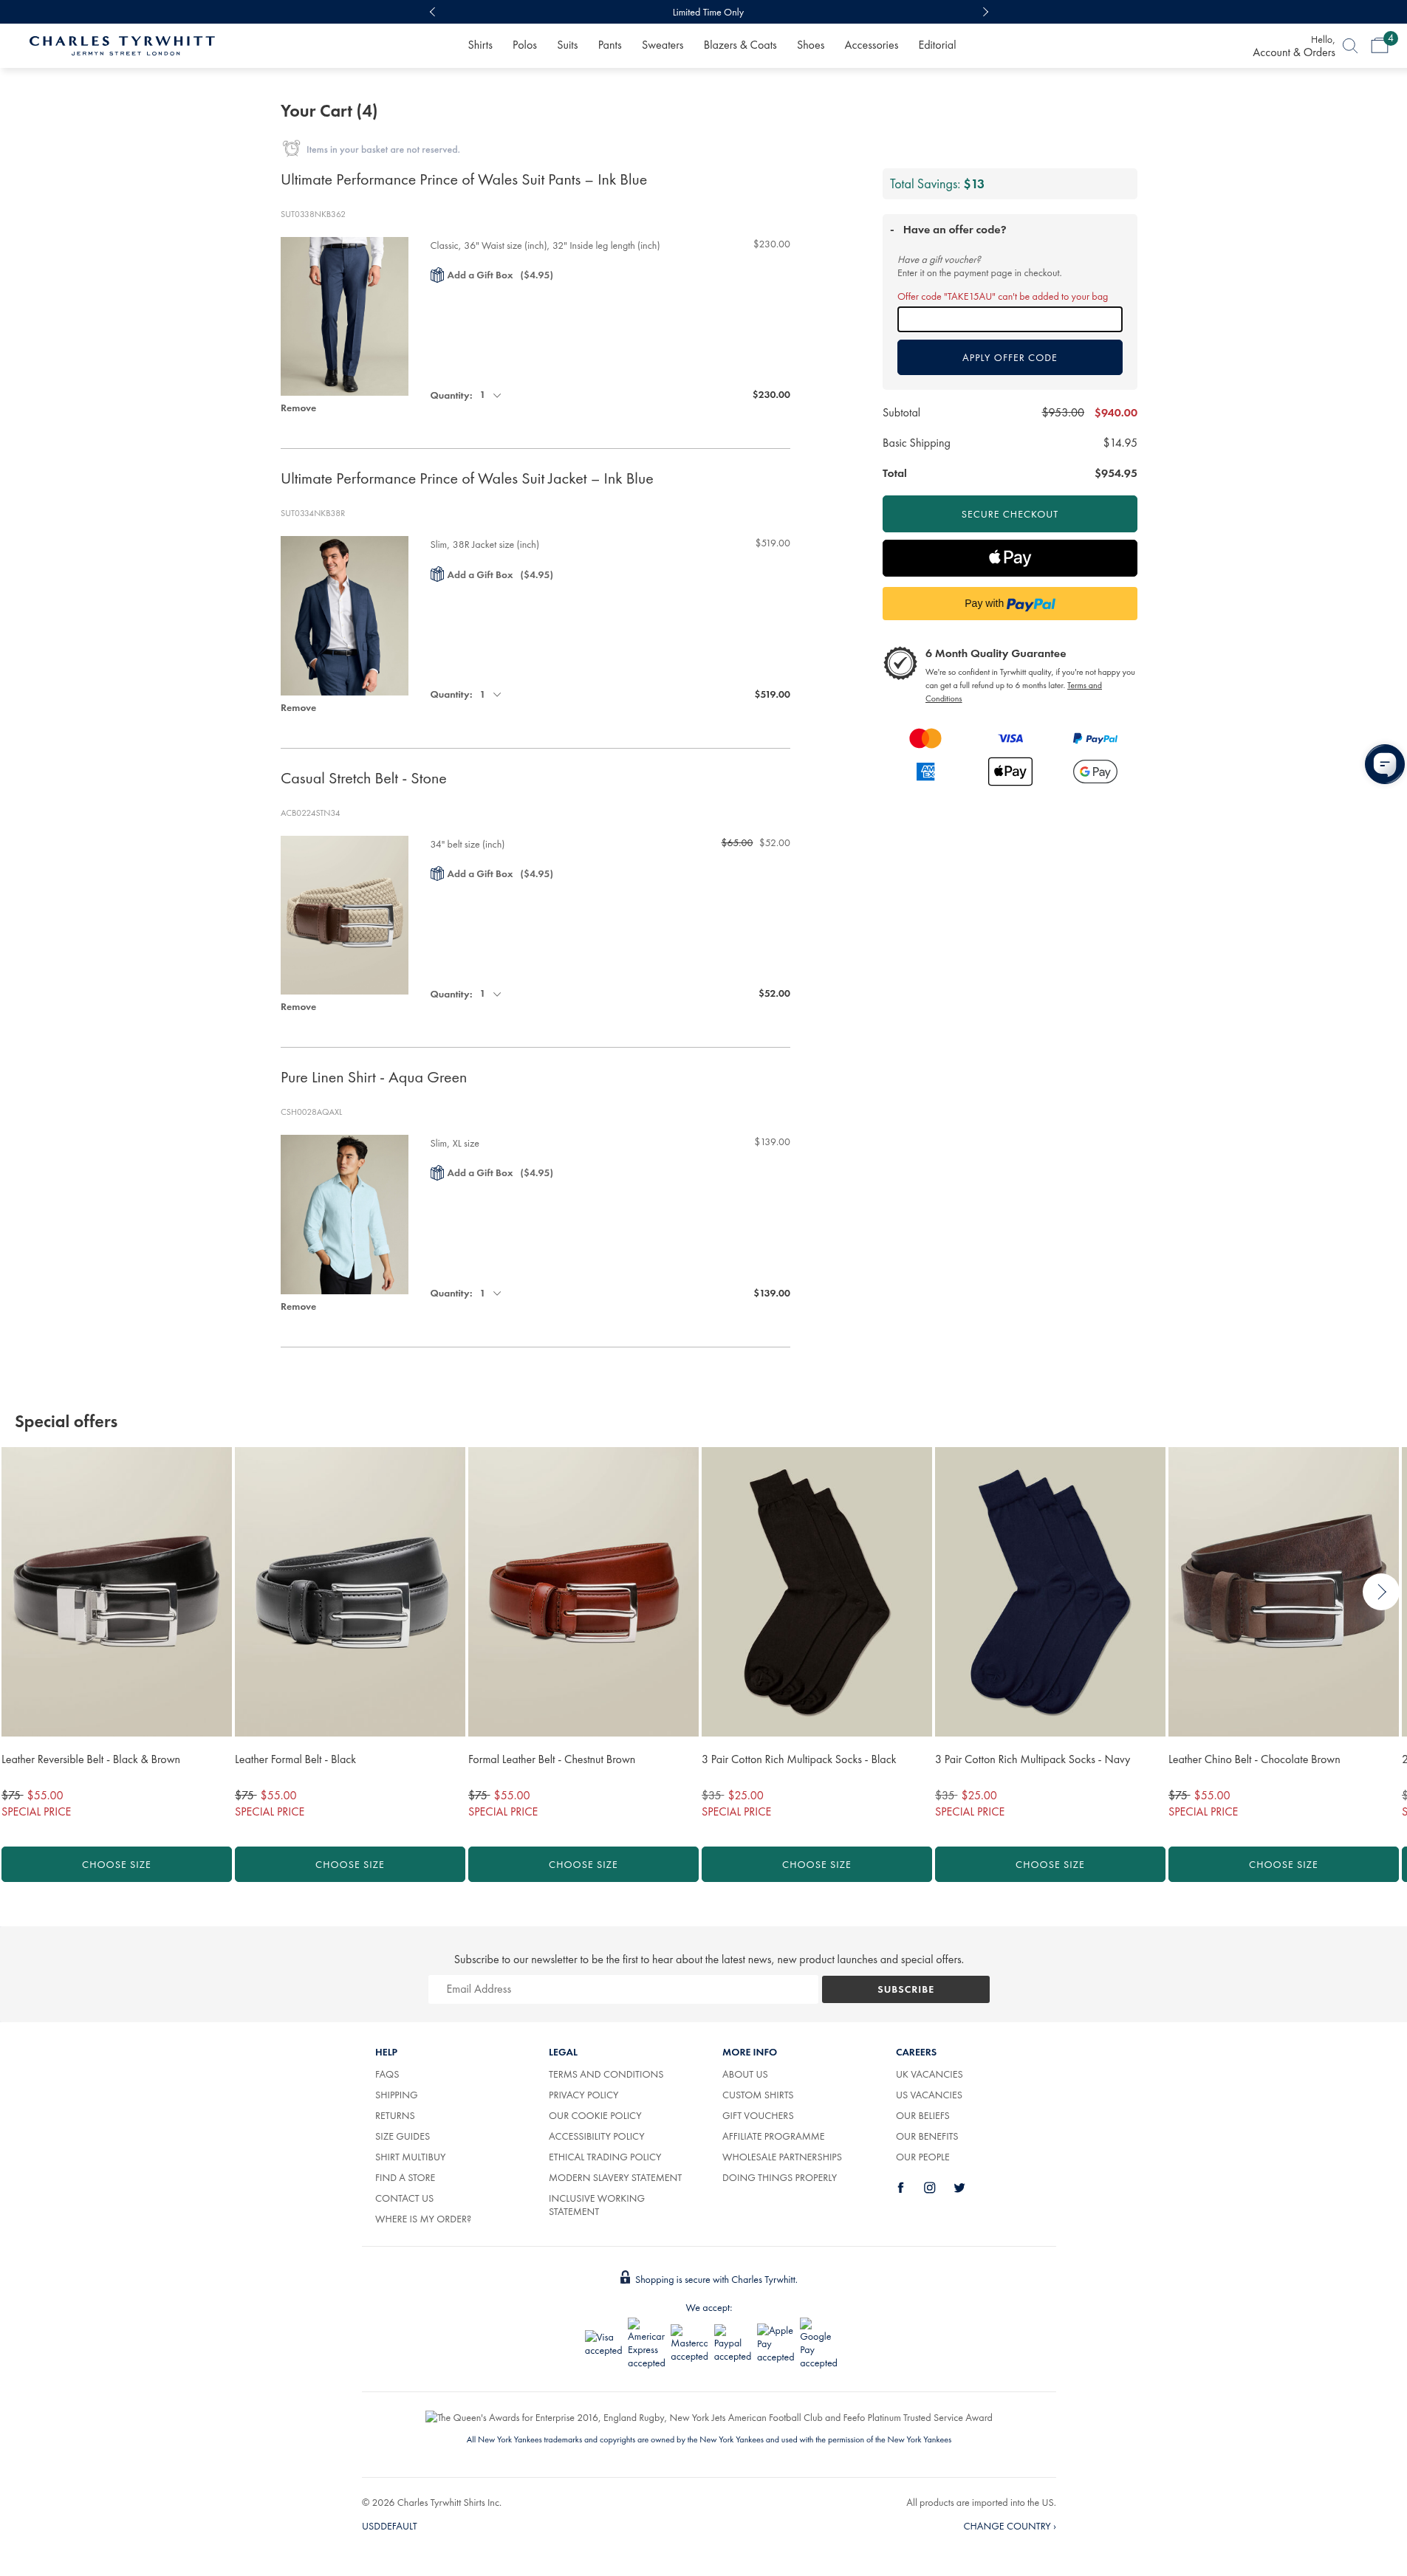Show next banner with right arrow

tap(985, 12)
